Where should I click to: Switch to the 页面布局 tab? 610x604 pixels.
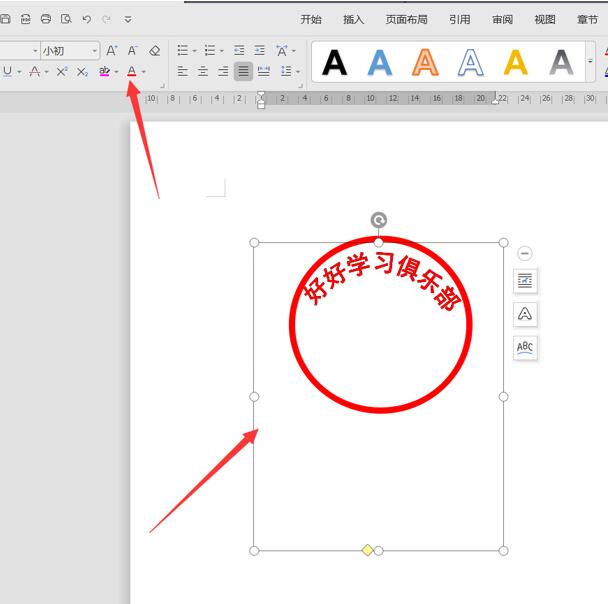[x=407, y=19]
